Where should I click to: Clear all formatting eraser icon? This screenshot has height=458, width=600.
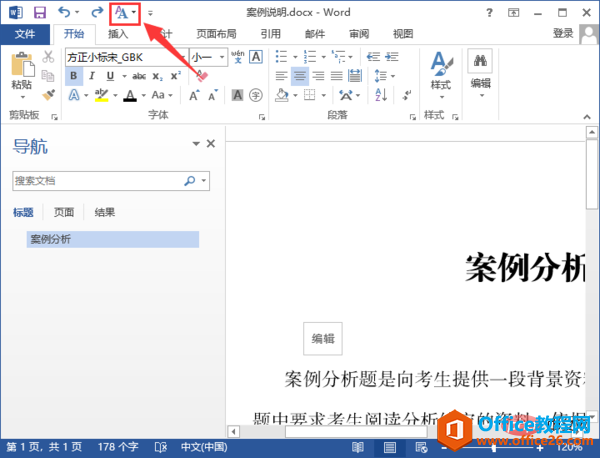201,75
